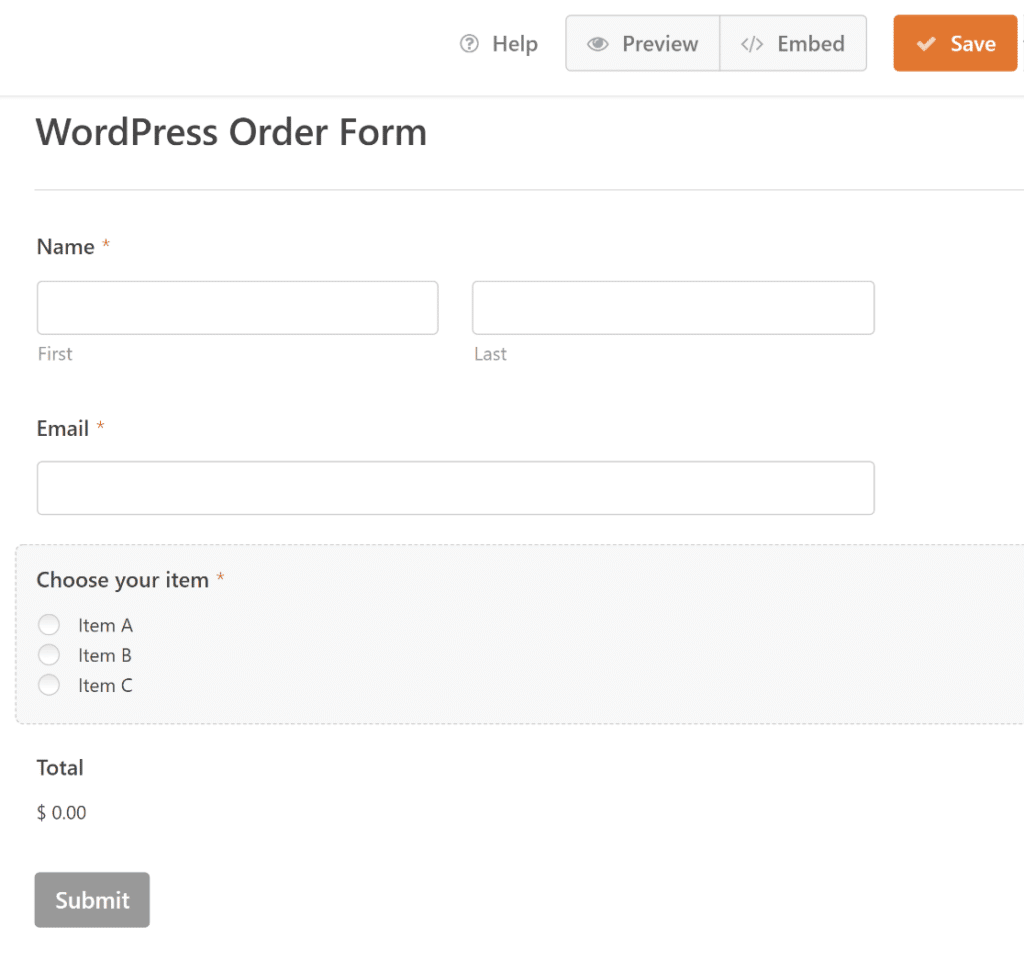Viewport: 1024px width, 960px height.
Task: Click into the Last name field
Action: click(x=673, y=308)
